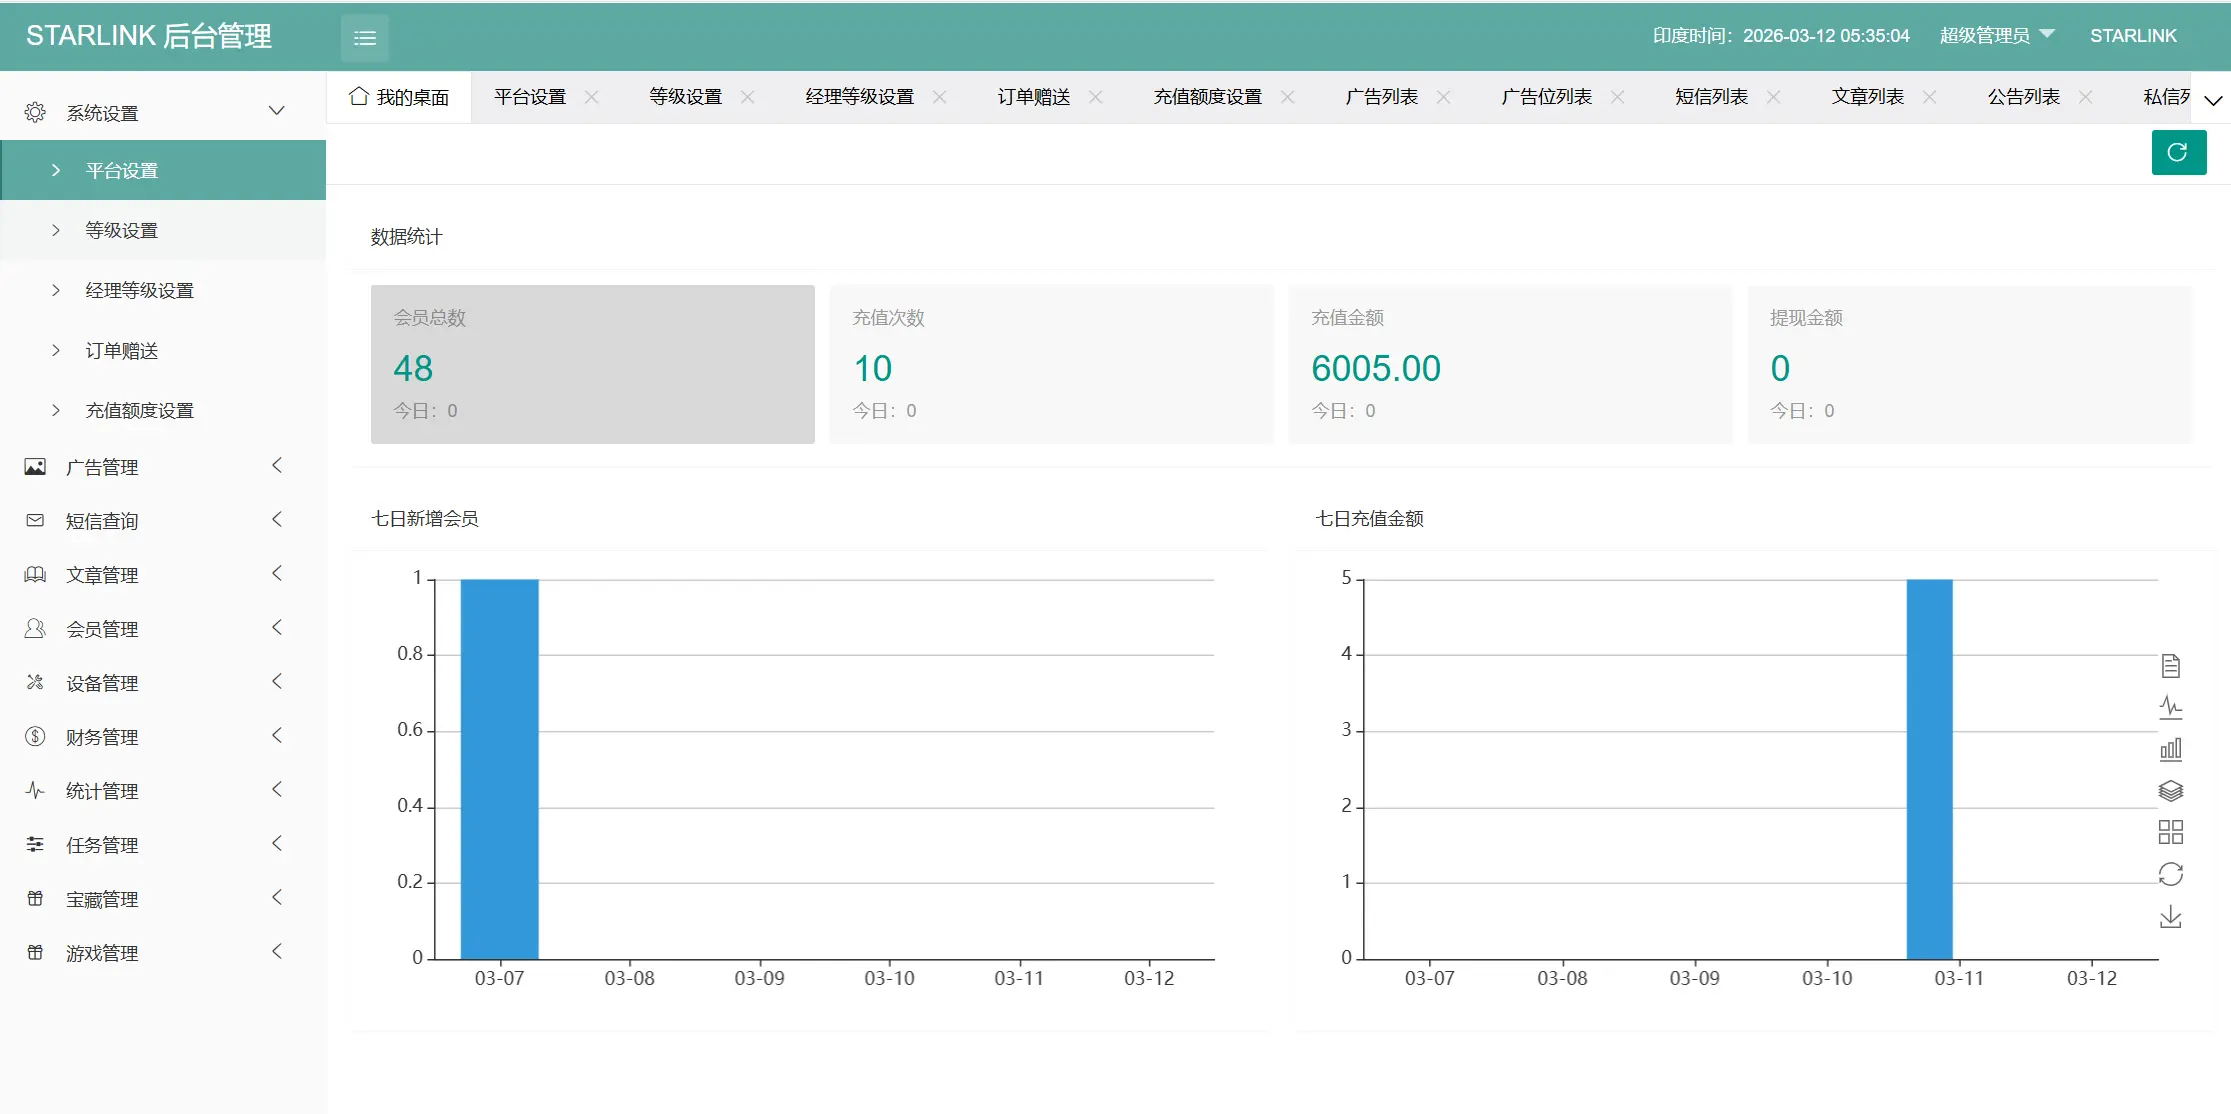The height and width of the screenshot is (1114, 2231).
Task: Click the sidebar collapse hamburger icon
Action: click(365, 37)
